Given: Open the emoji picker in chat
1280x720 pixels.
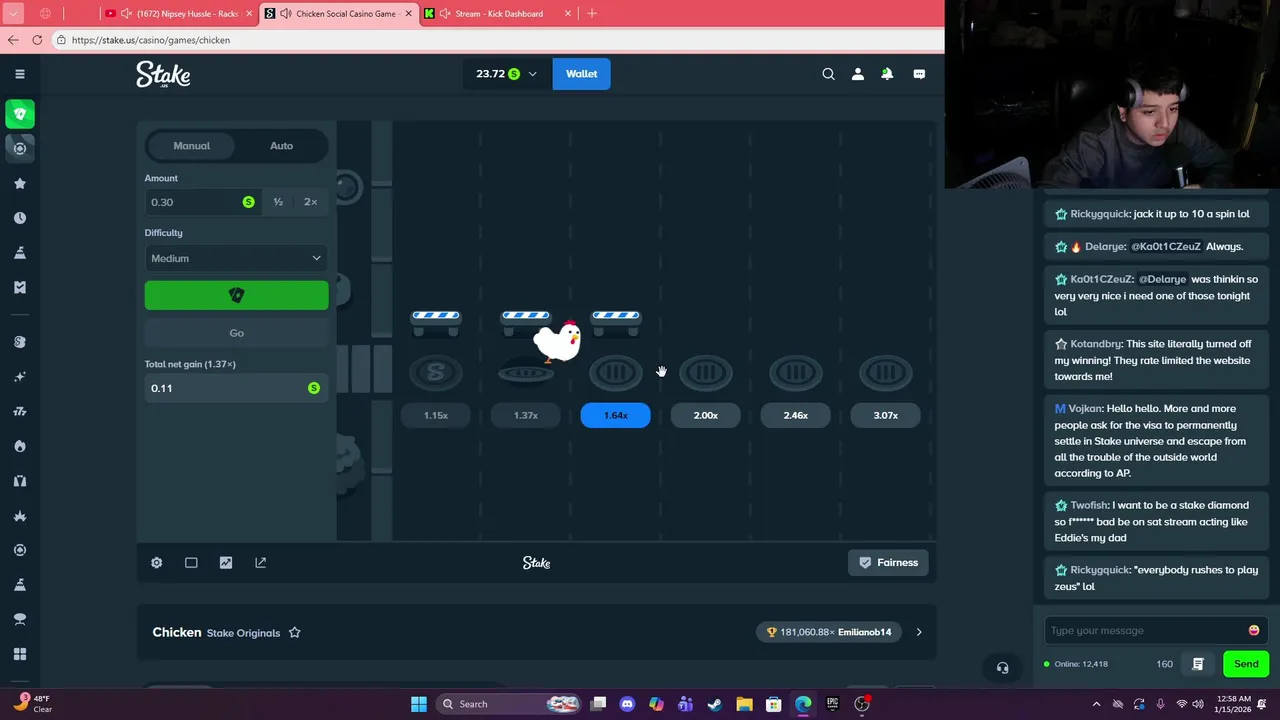Looking at the screenshot, I should point(1254,630).
